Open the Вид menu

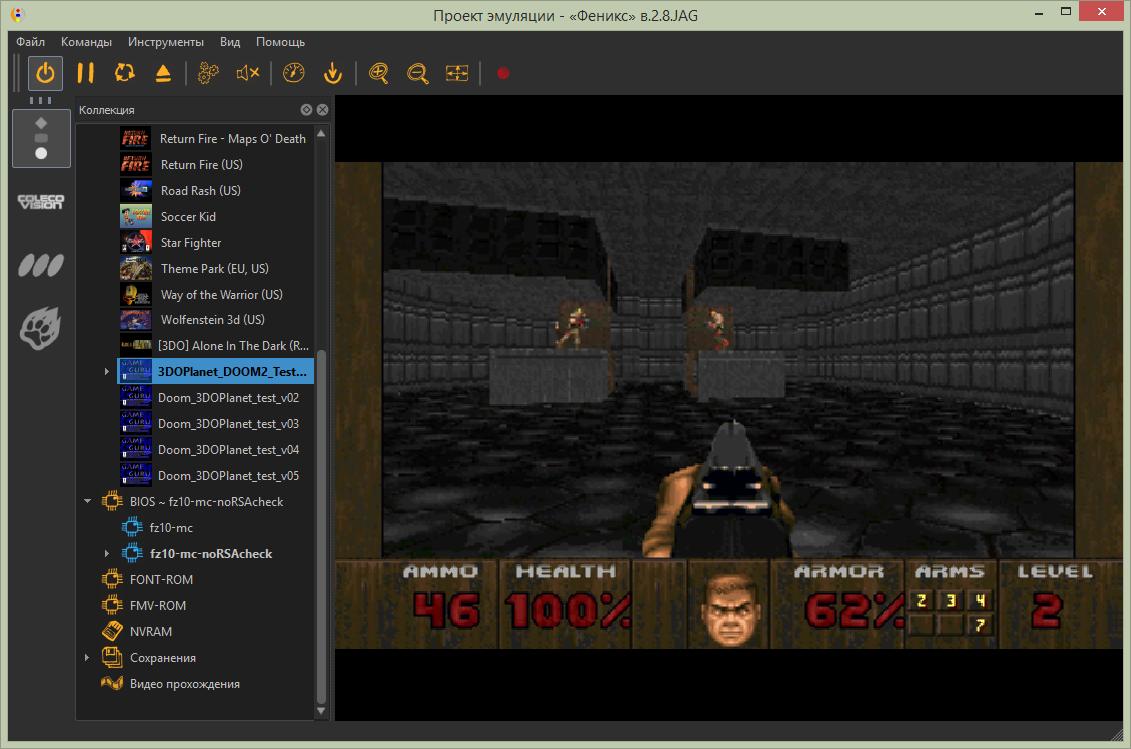(x=230, y=42)
